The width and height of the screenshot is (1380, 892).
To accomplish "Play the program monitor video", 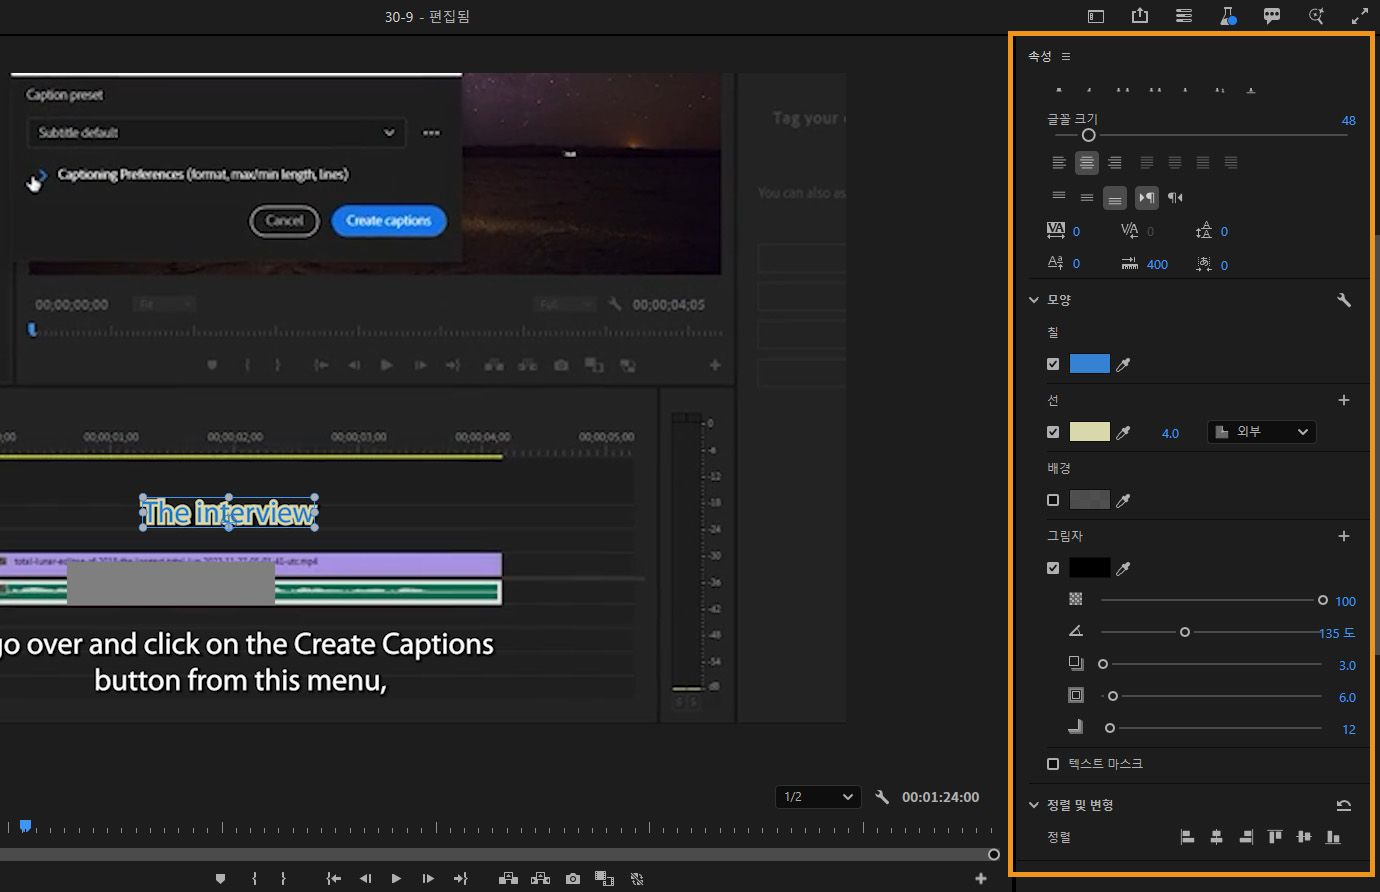I will pyautogui.click(x=396, y=879).
